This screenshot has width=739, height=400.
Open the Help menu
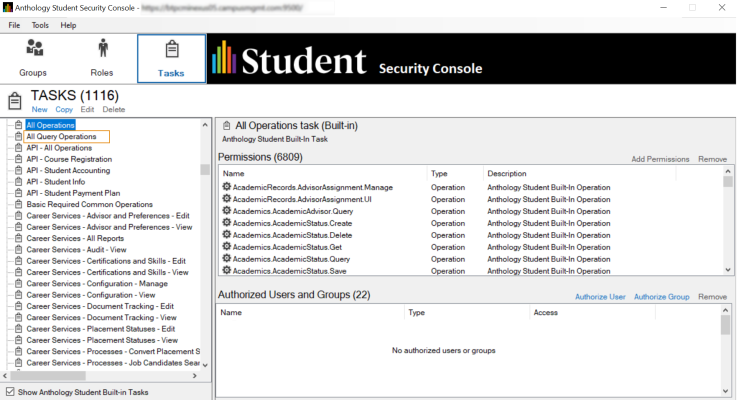pos(68,25)
